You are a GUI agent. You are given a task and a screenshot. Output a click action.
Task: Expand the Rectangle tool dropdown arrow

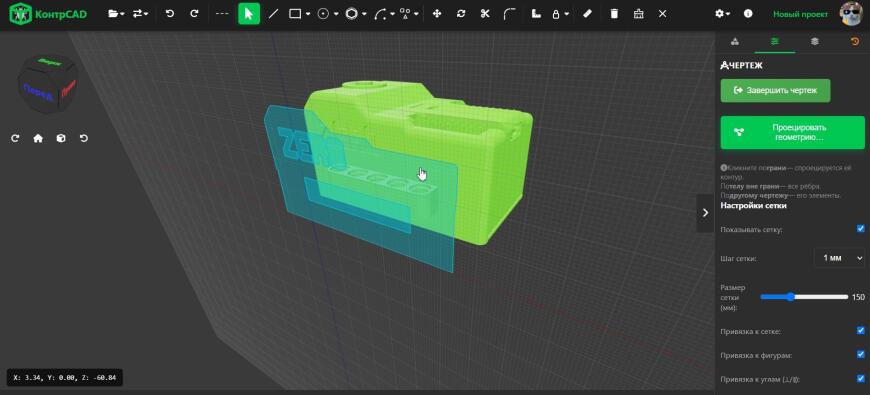[308, 14]
